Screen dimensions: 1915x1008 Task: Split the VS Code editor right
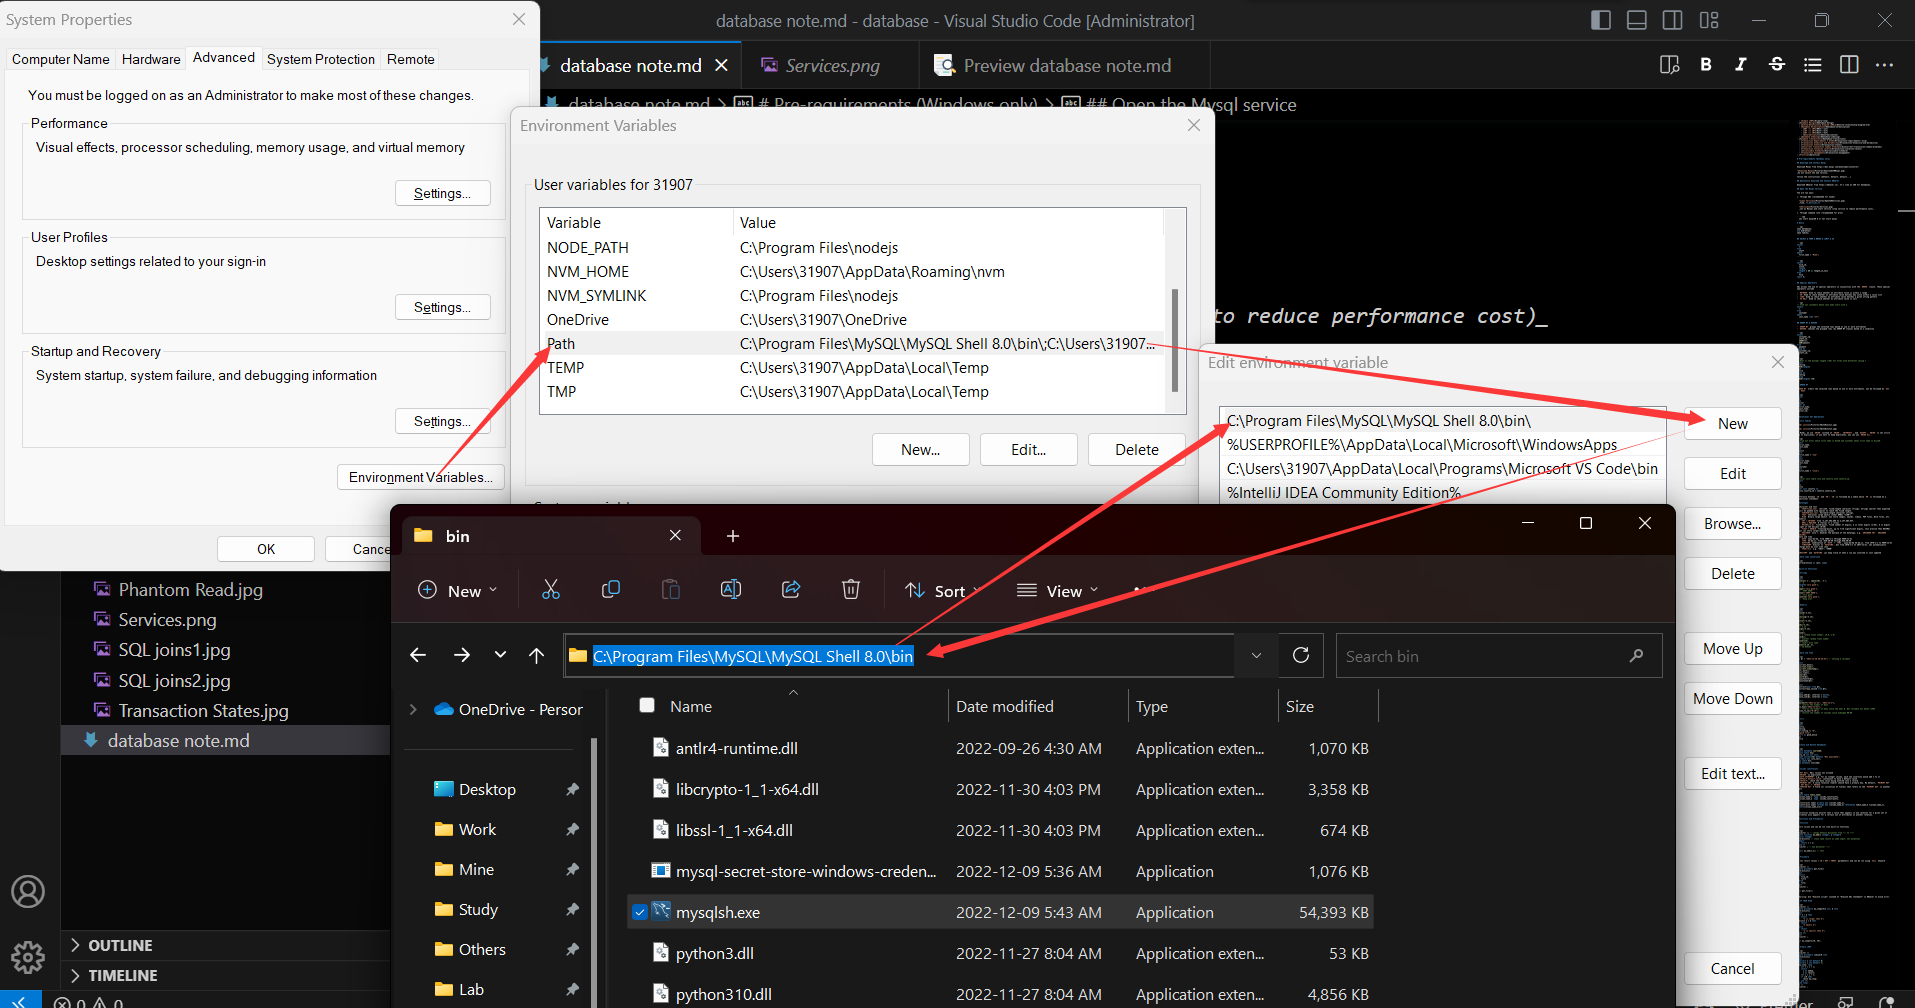[1849, 65]
